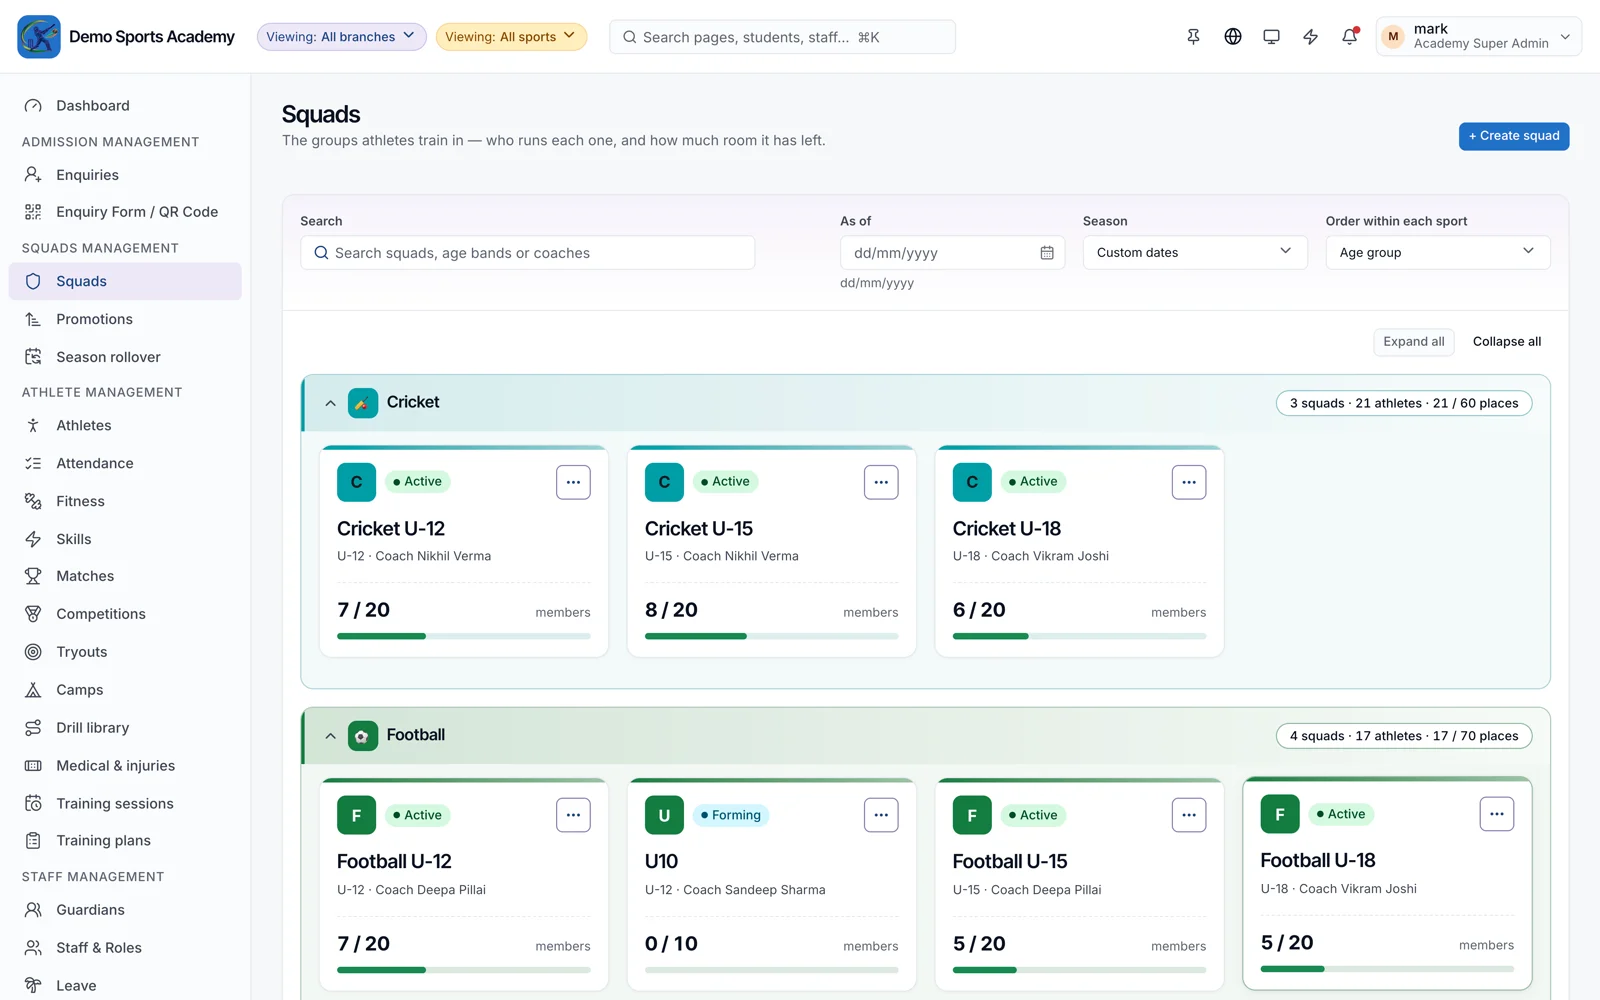Click Cricket U-12 members progress bar

point(464,636)
